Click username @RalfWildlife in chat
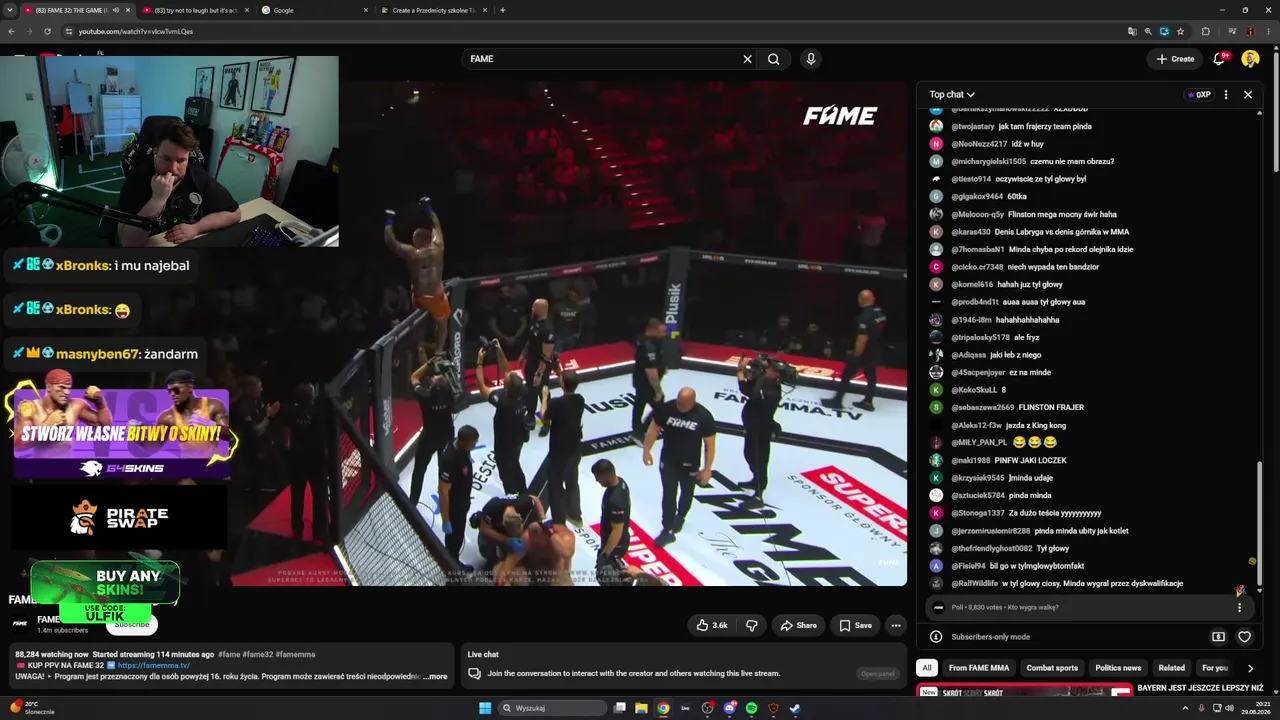 975,584
